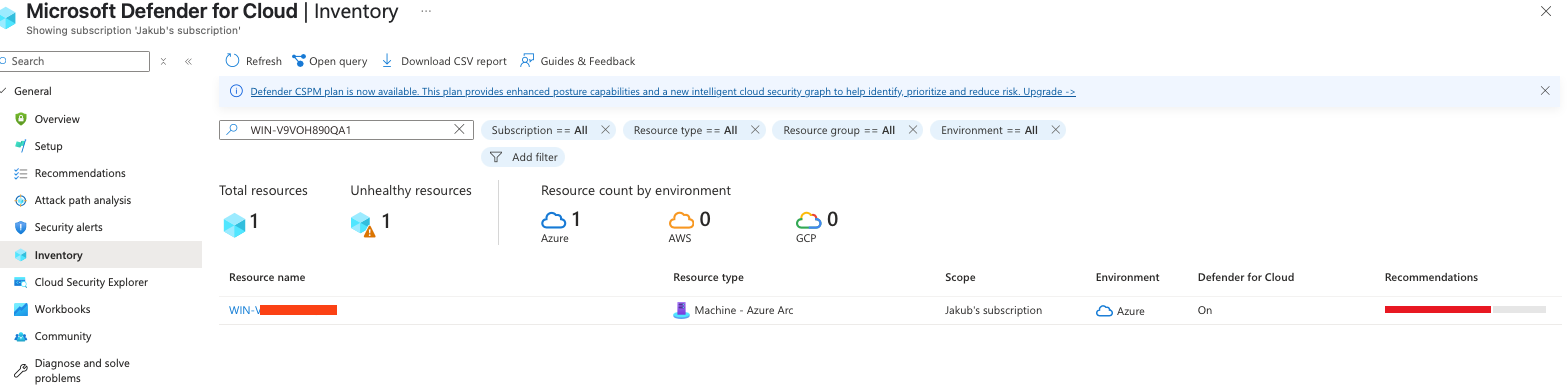This screenshot has height=391, width=1567.
Task: Dismiss the Defender CSPM info banner
Action: [1545, 91]
